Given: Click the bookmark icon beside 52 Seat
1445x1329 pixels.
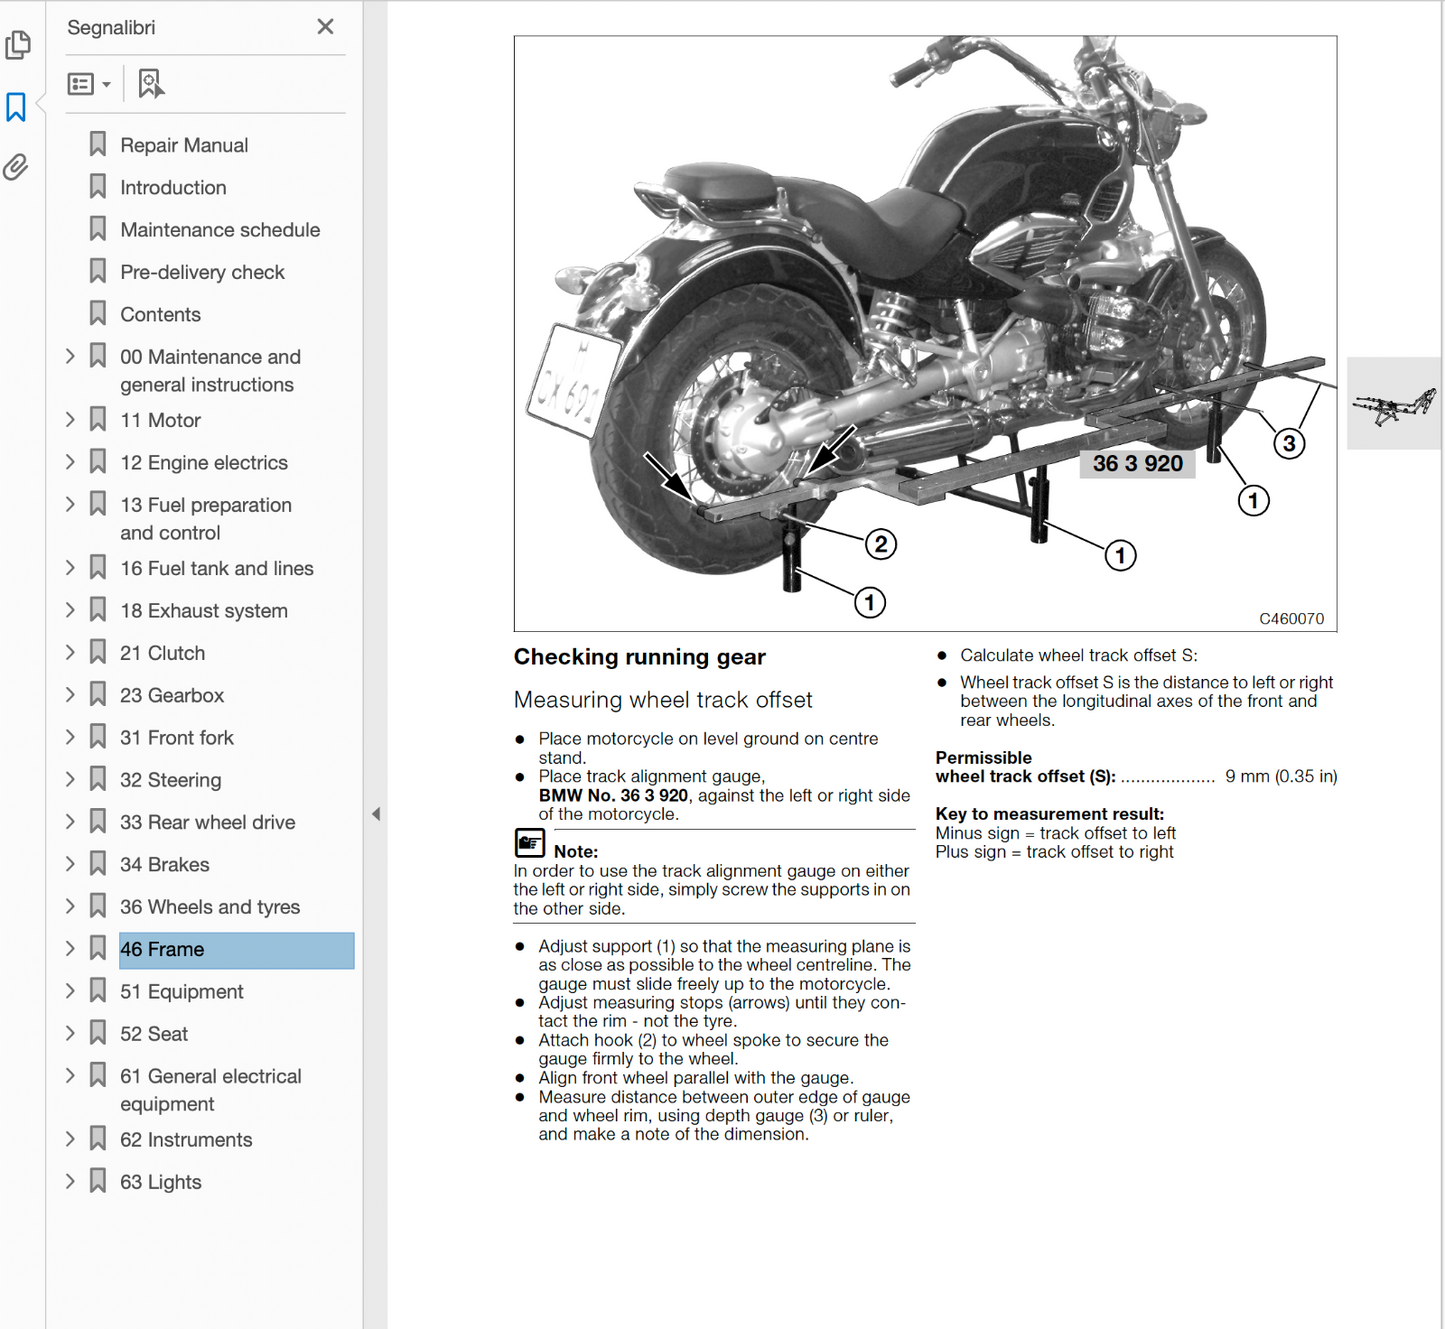Looking at the screenshot, I should coord(98,1033).
